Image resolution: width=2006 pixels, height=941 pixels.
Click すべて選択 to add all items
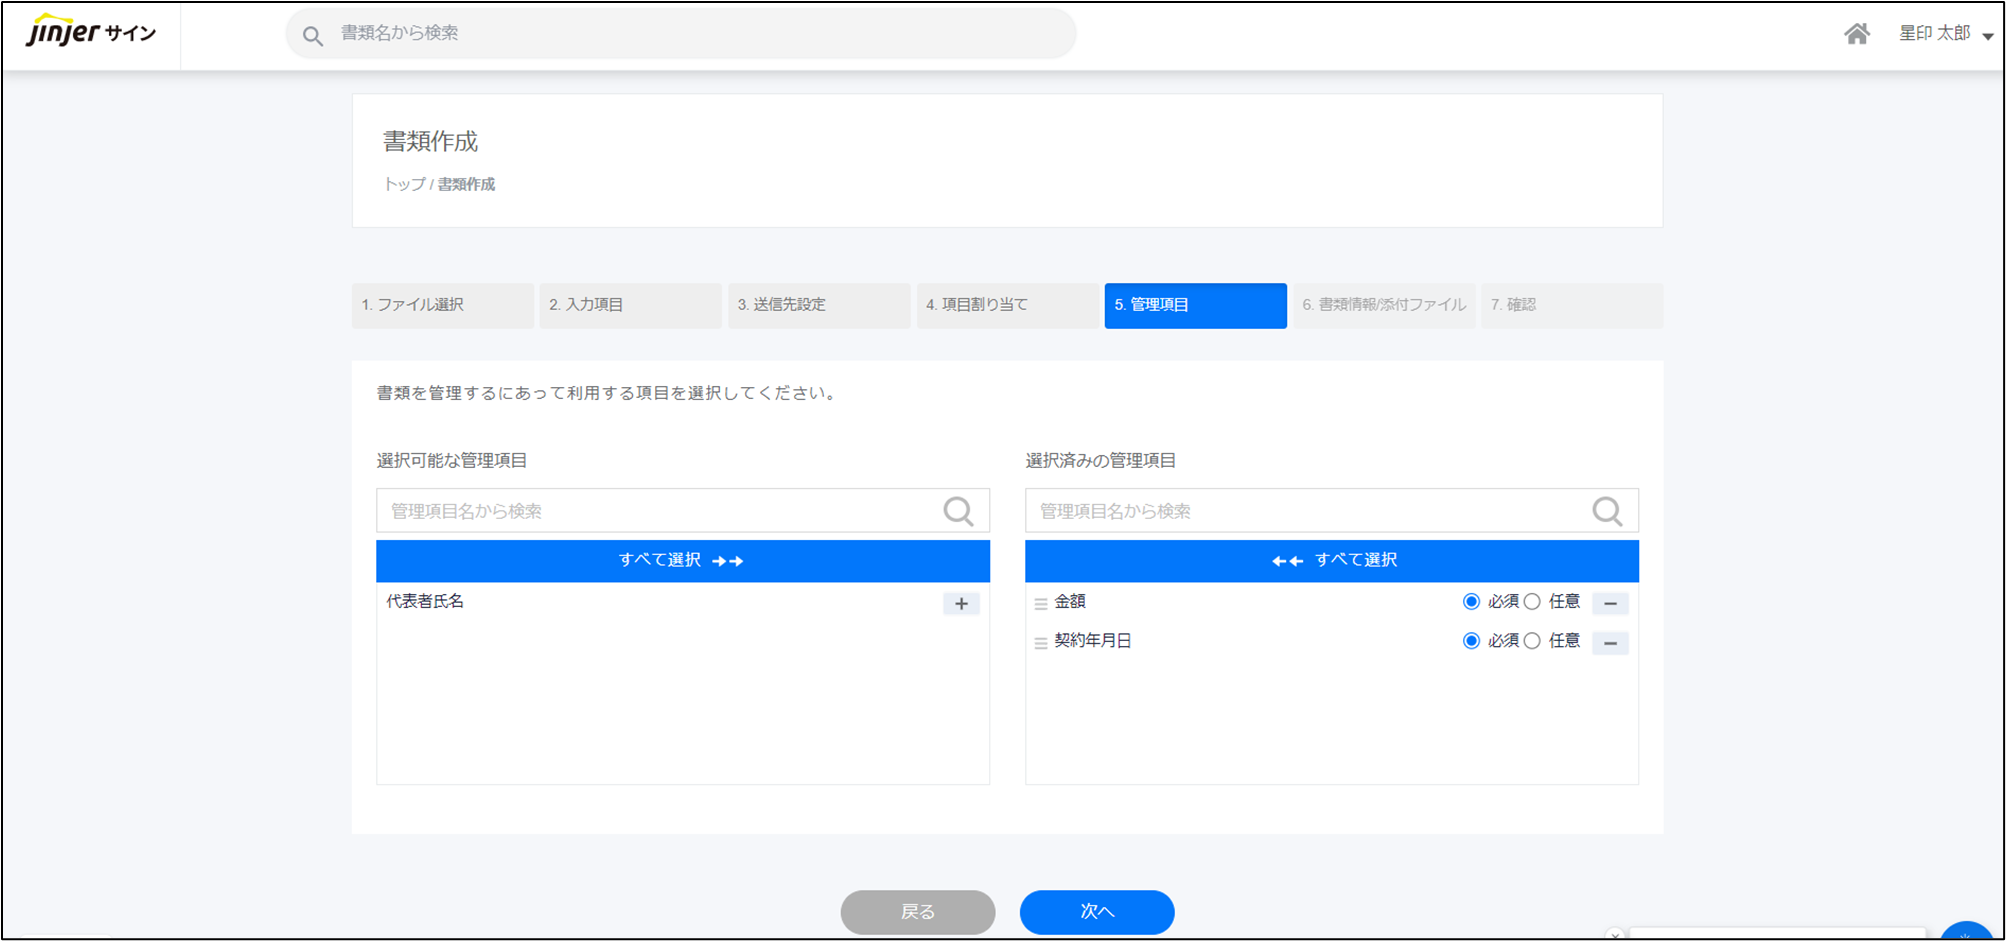682,561
